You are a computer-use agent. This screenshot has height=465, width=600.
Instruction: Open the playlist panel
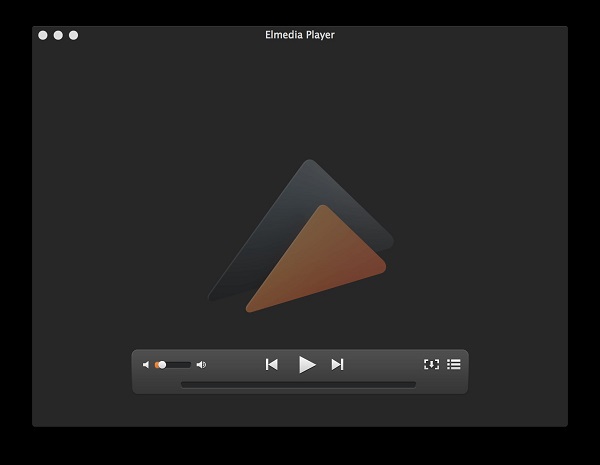pos(454,364)
